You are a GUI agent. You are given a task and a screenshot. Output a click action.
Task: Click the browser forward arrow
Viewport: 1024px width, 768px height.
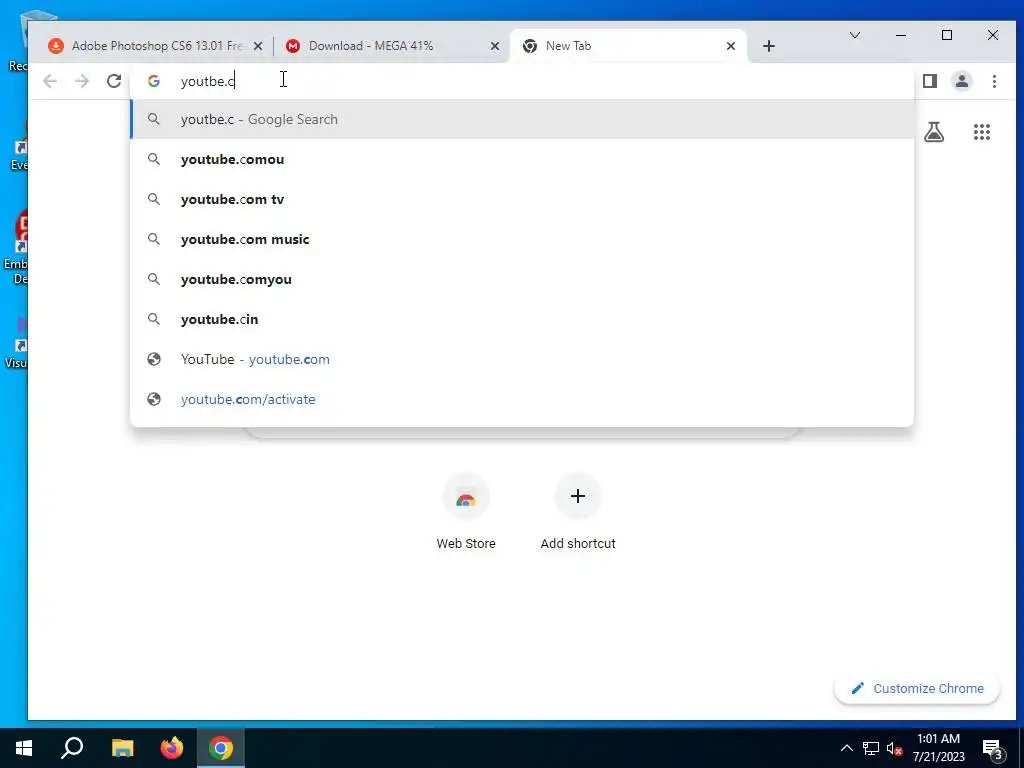click(82, 81)
